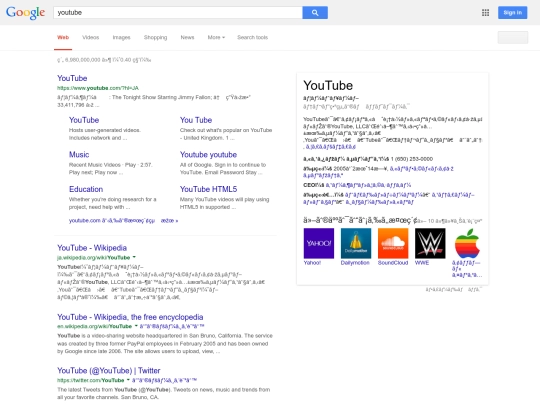Screen dimensions: 540x405
Task: Click the more results from youtube.com link
Action: pyautogui.click(x=123, y=220)
